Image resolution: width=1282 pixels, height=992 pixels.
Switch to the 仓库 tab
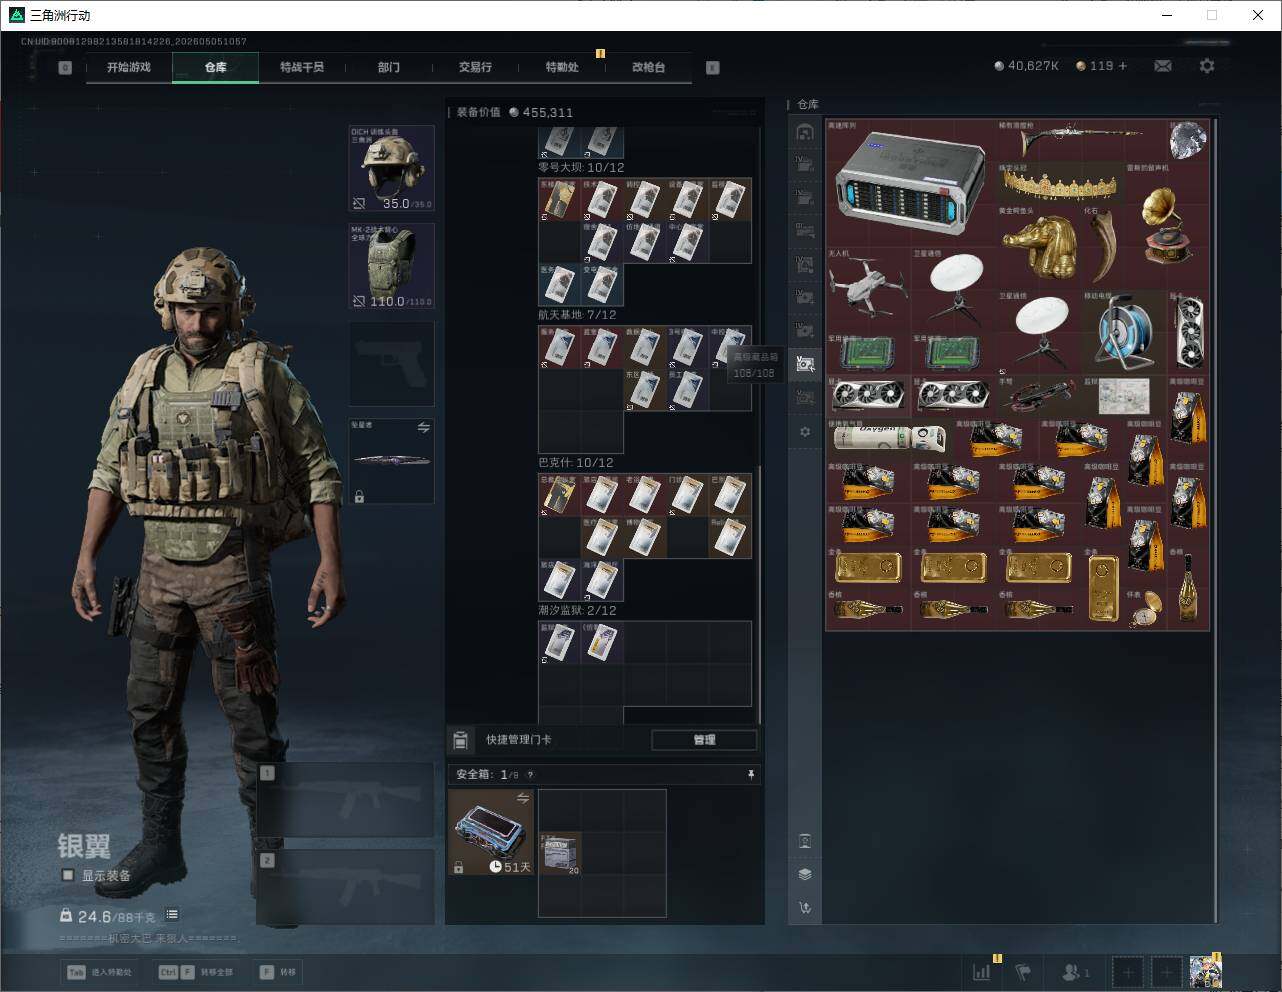point(216,67)
